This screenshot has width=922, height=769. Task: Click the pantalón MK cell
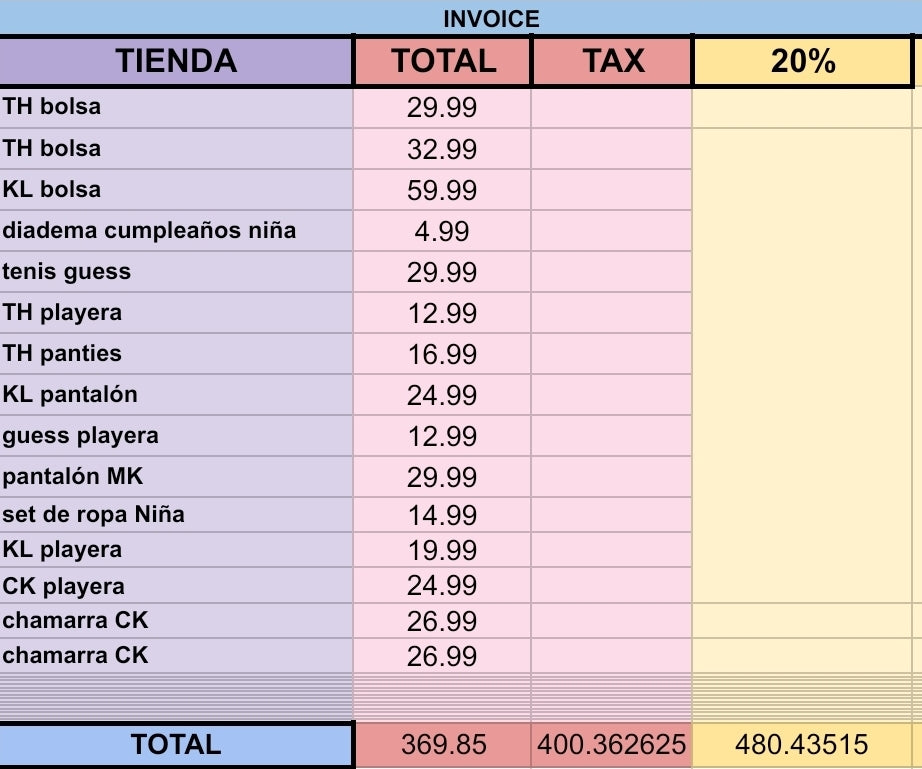176,476
